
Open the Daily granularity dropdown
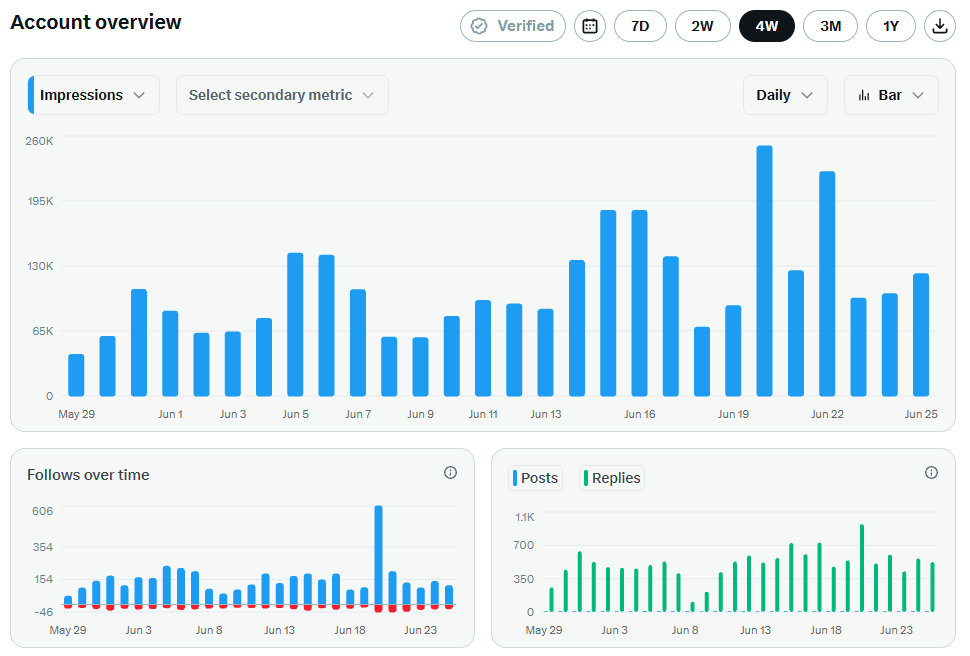(785, 95)
